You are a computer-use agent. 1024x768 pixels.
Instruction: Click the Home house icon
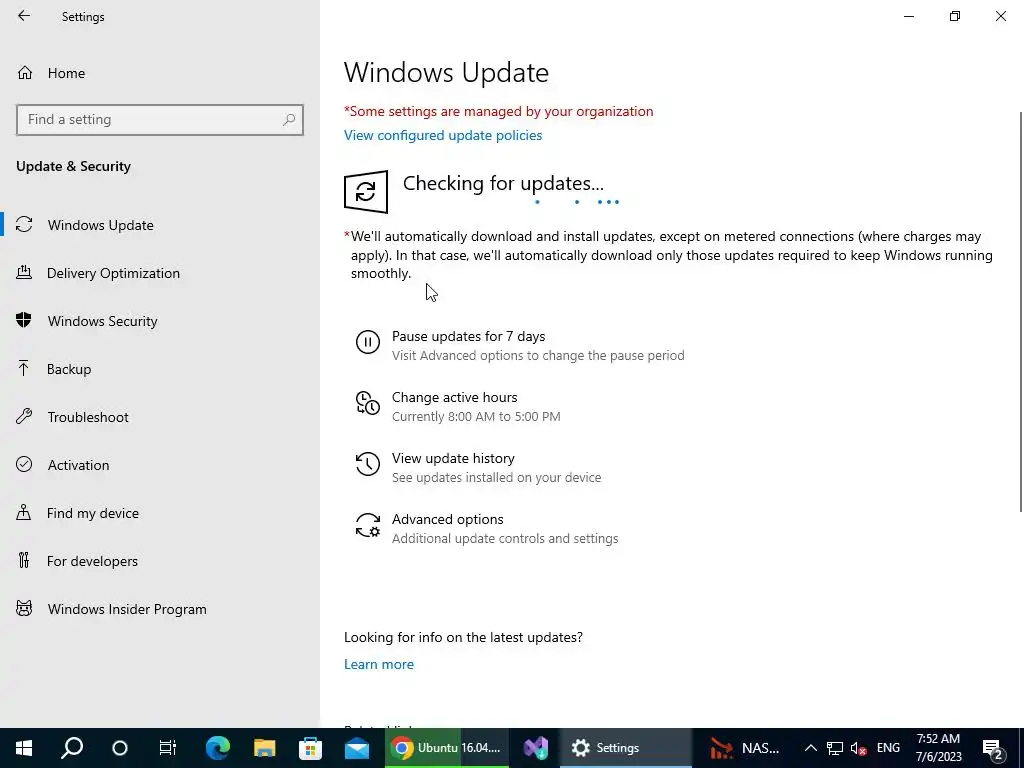tap(25, 72)
